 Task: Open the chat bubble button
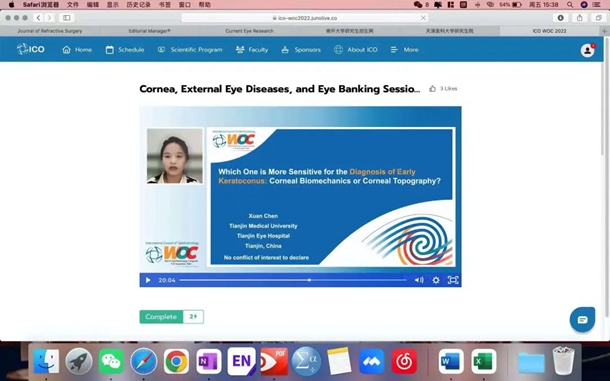582,320
